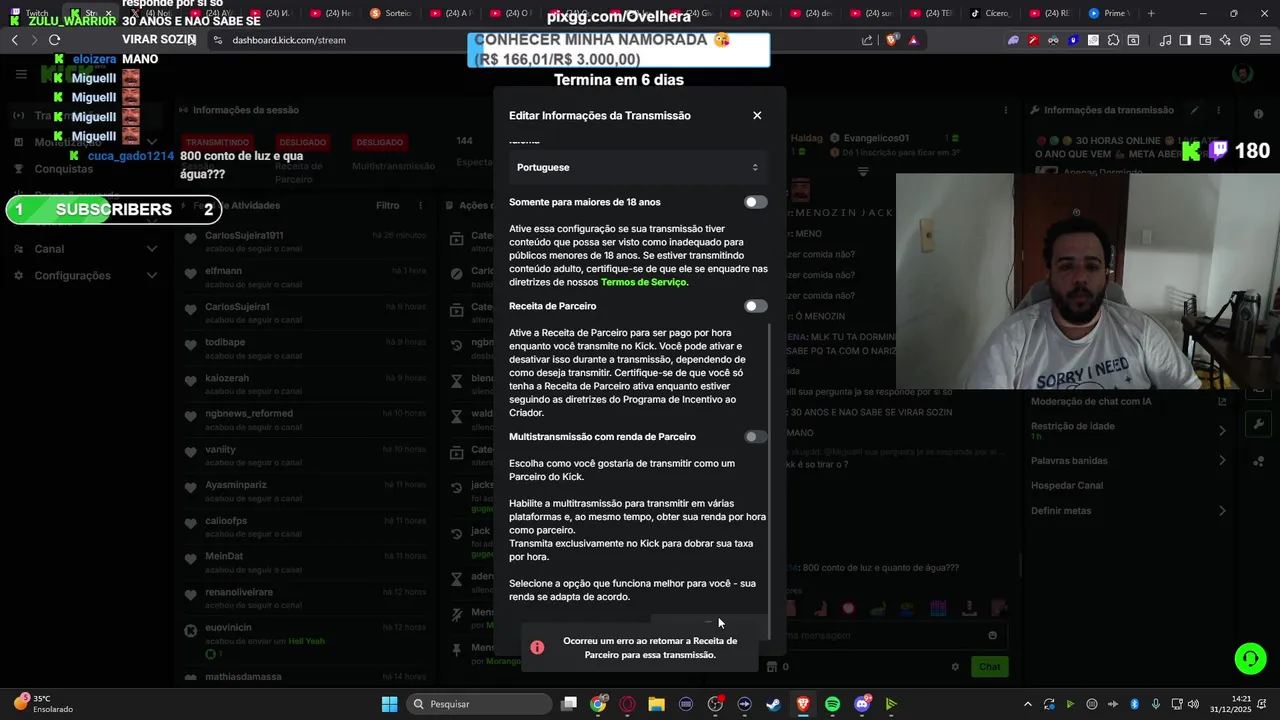The width and height of the screenshot is (1280, 720).
Task: Select the ngbnews_reformed activity row
Action: click(x=306, y=420)
